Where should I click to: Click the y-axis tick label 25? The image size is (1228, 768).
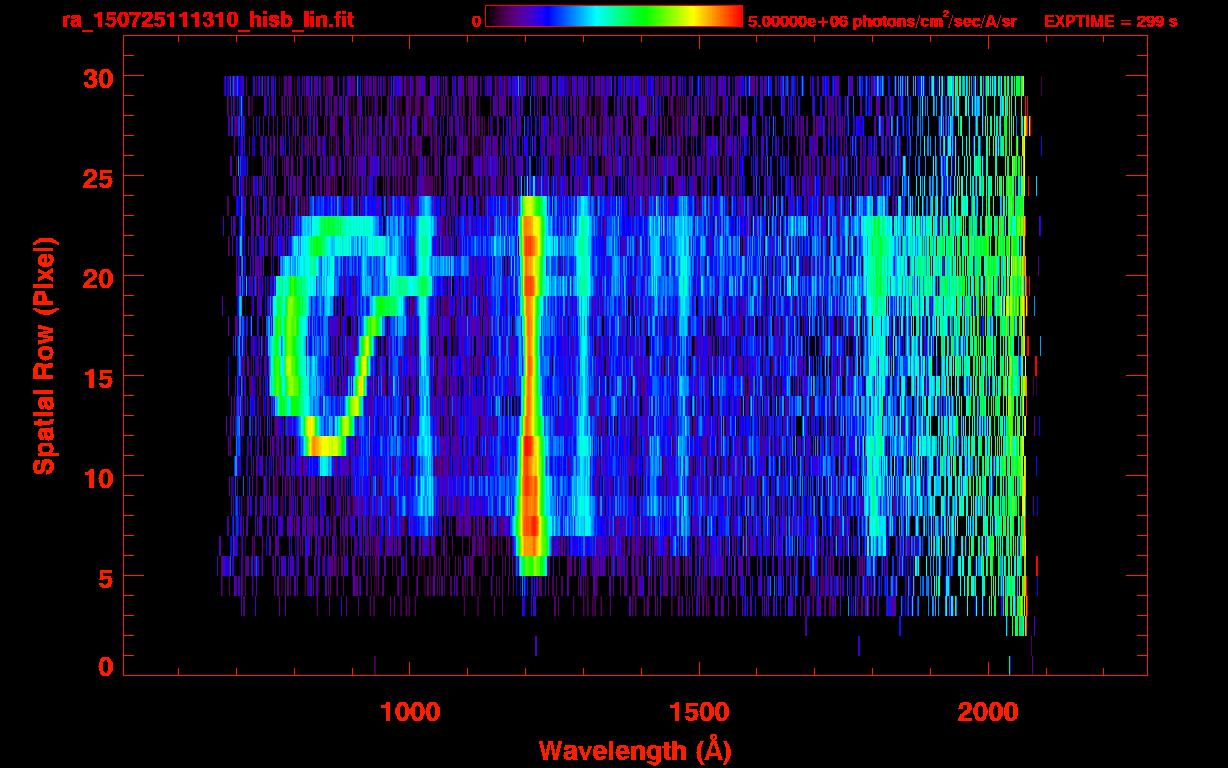[x=96, y=177]
